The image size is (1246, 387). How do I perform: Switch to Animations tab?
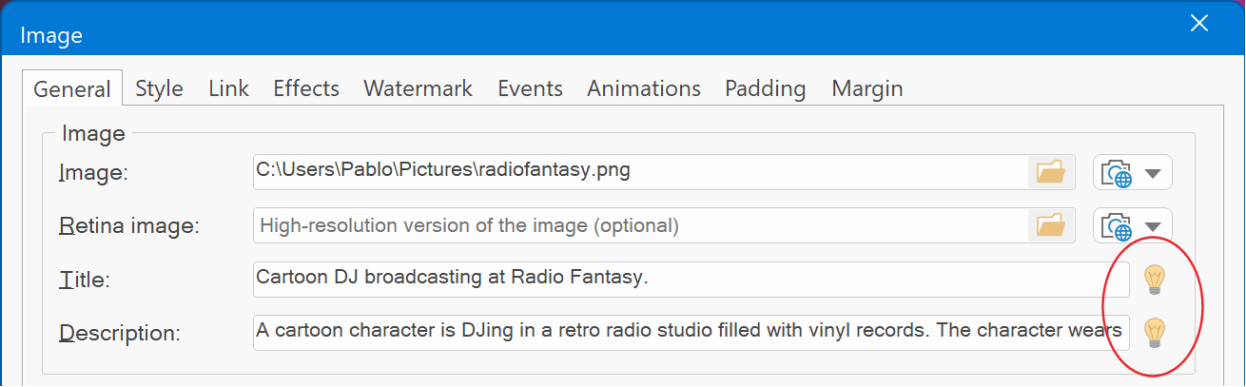644,88
